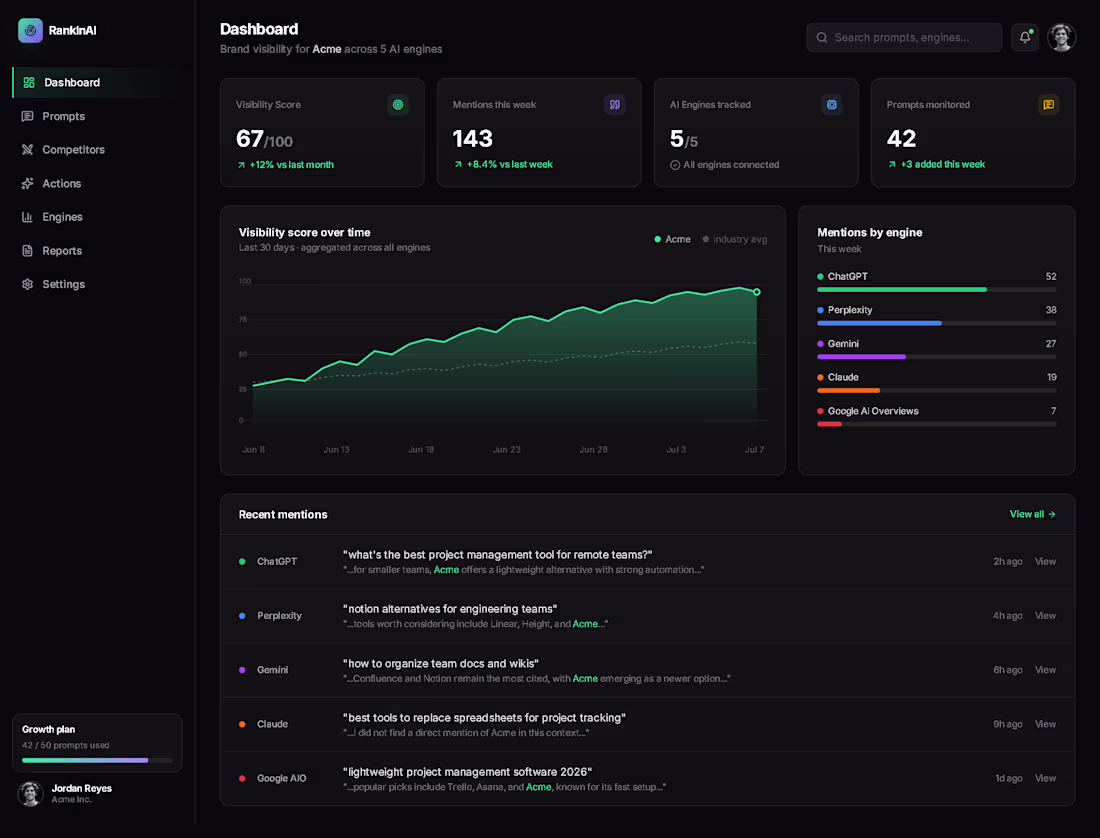View the ChatGPT mention from 2h ago
Image resolution: width=1100 pixels, height=838 pixels.
point(1045,561)
